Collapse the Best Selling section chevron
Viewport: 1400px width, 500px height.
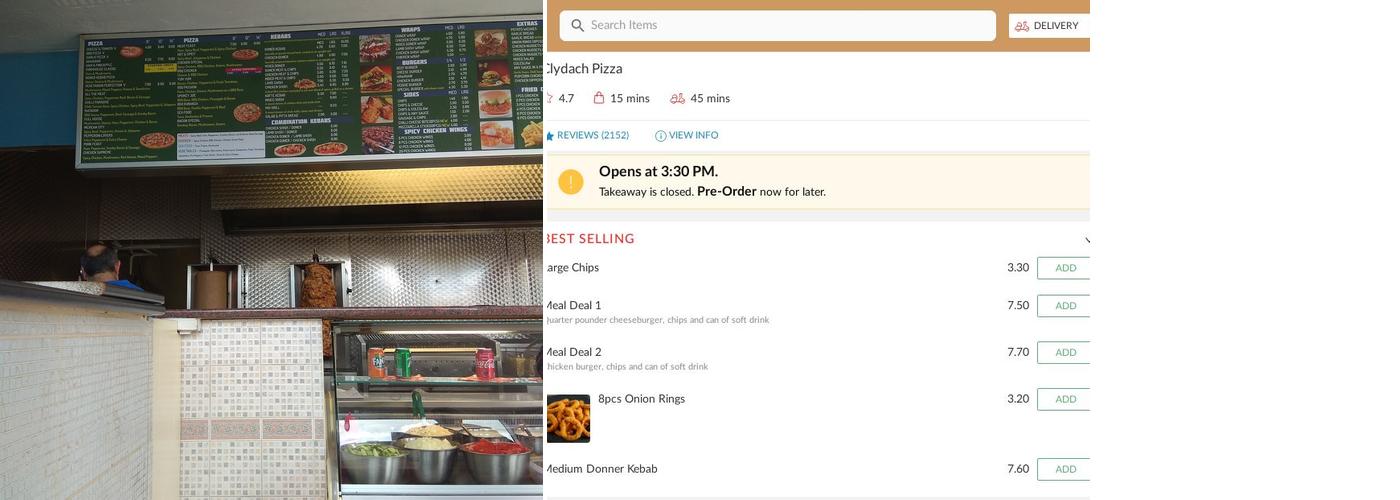(1087, 239)
